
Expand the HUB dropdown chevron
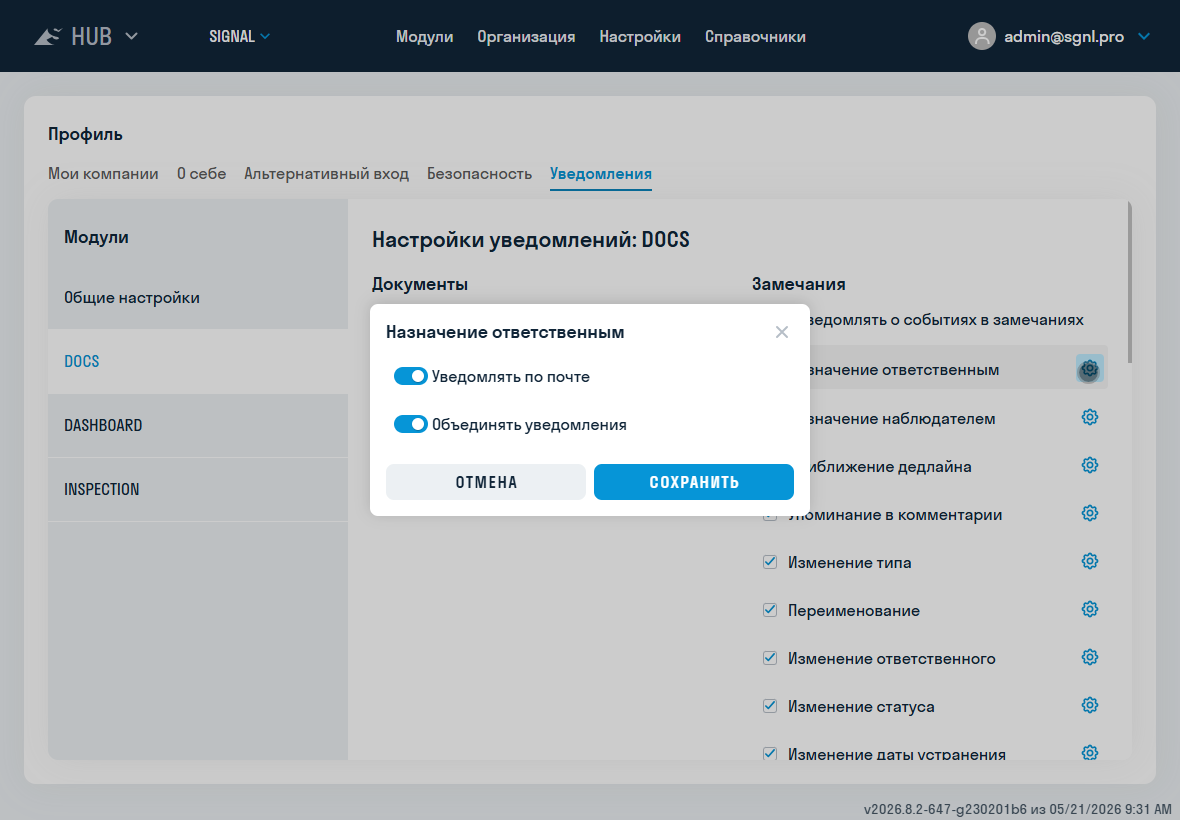click(131, 35)
